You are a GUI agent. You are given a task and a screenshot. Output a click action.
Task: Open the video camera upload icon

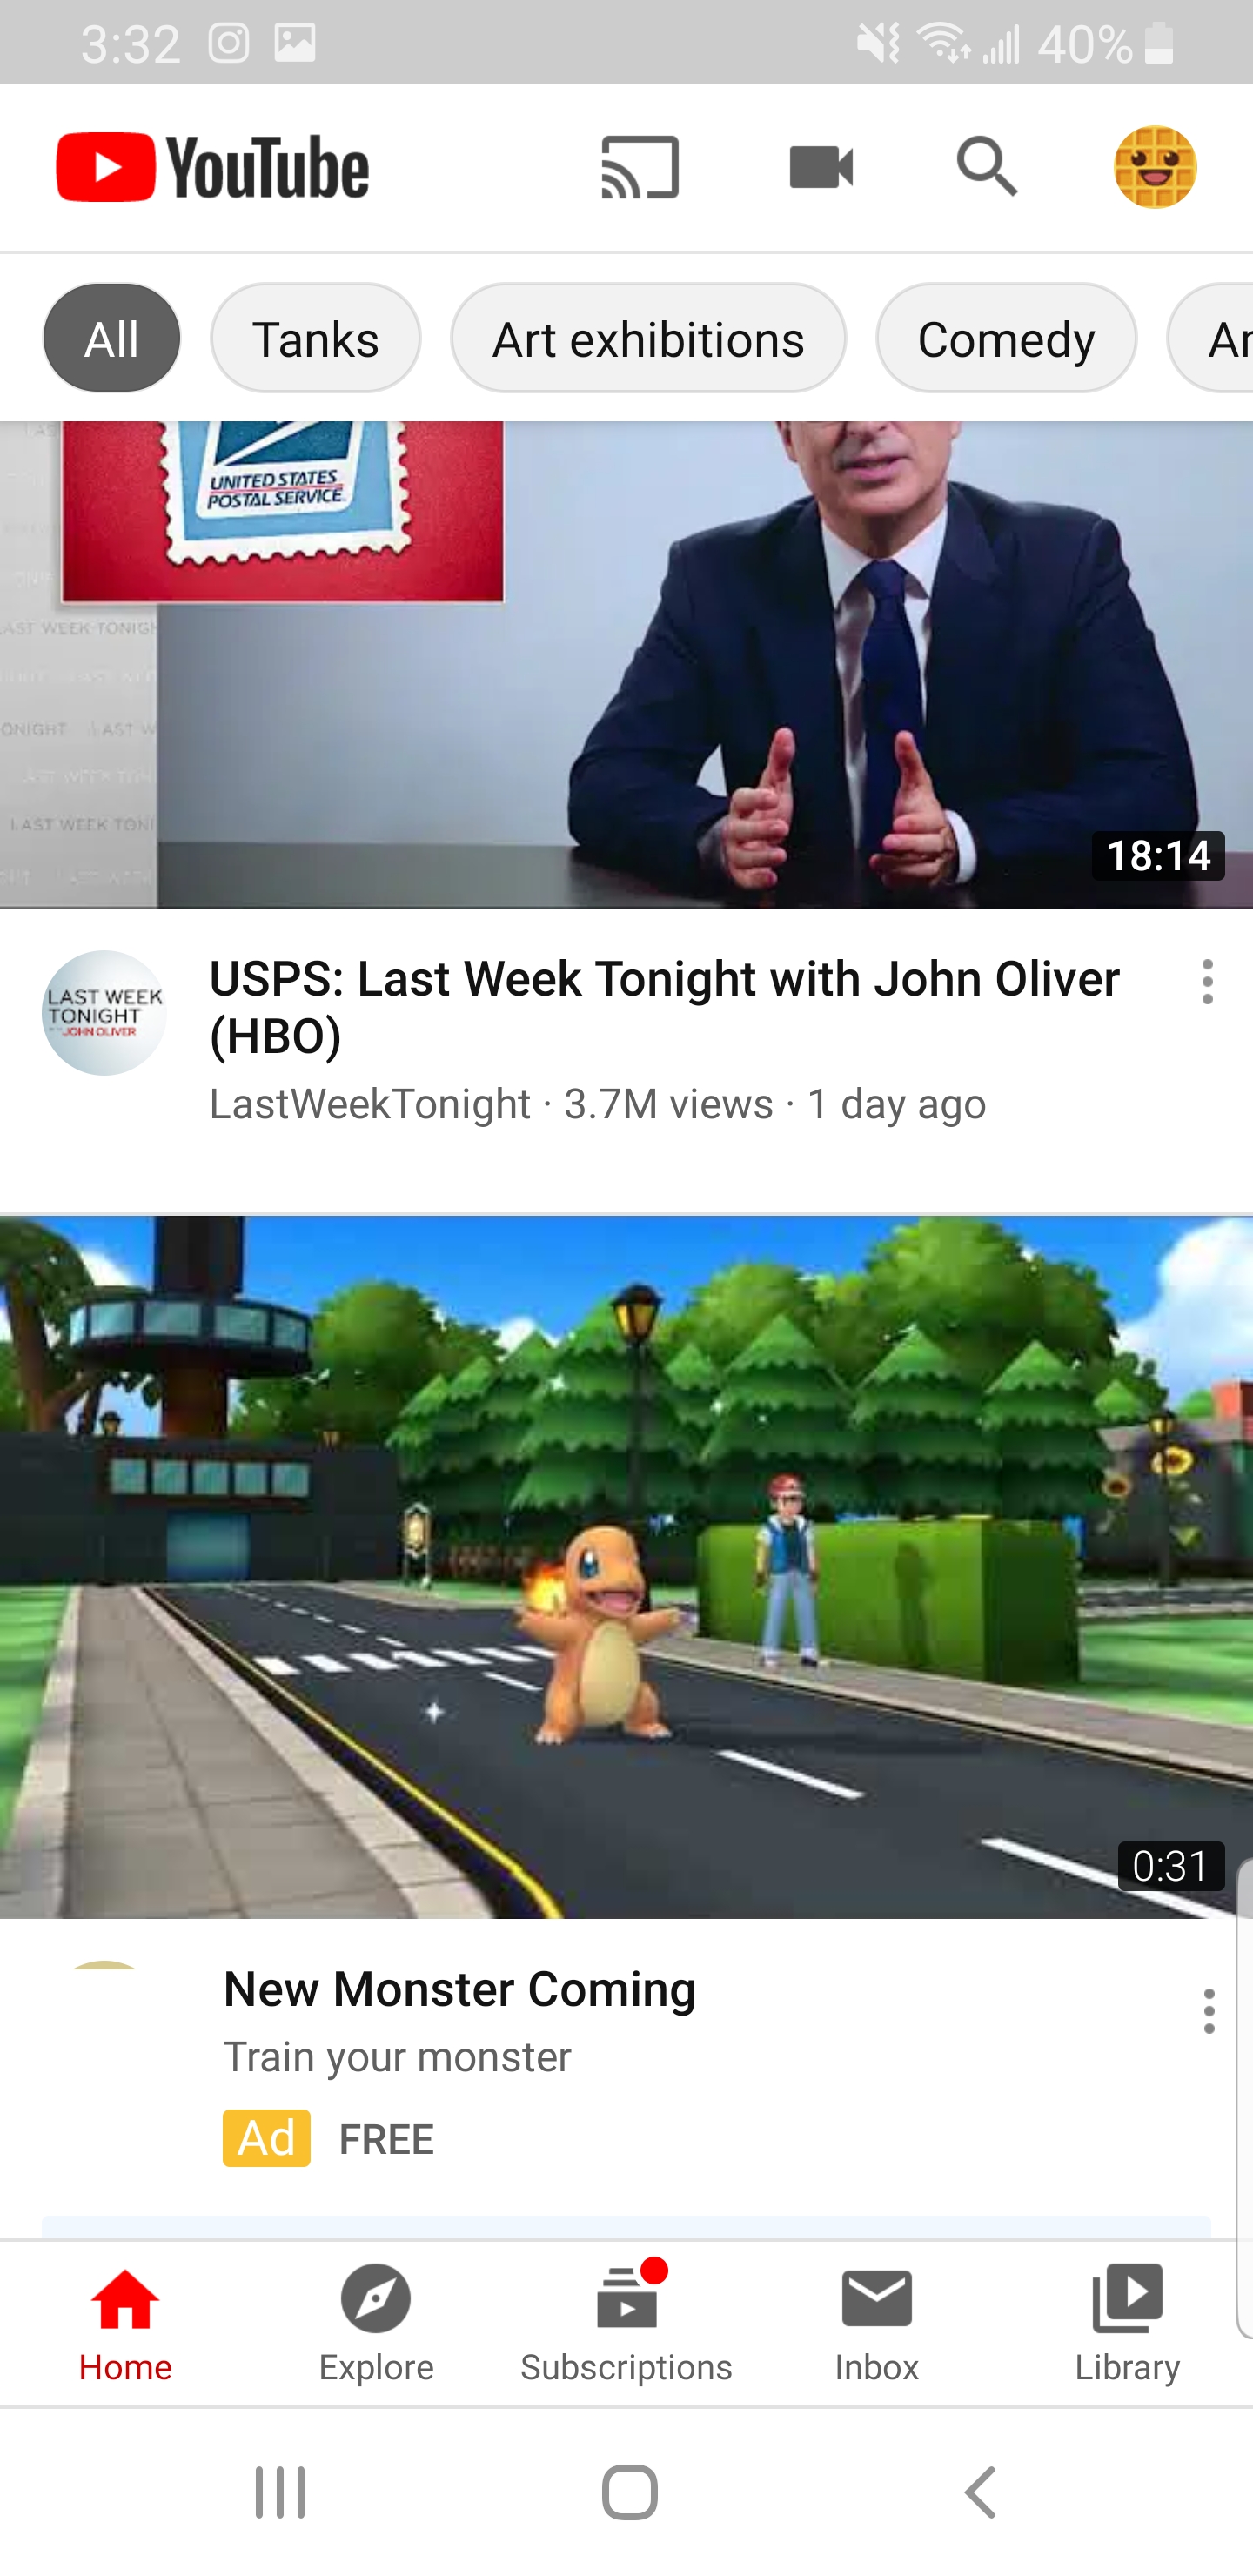tap(821, 167)
